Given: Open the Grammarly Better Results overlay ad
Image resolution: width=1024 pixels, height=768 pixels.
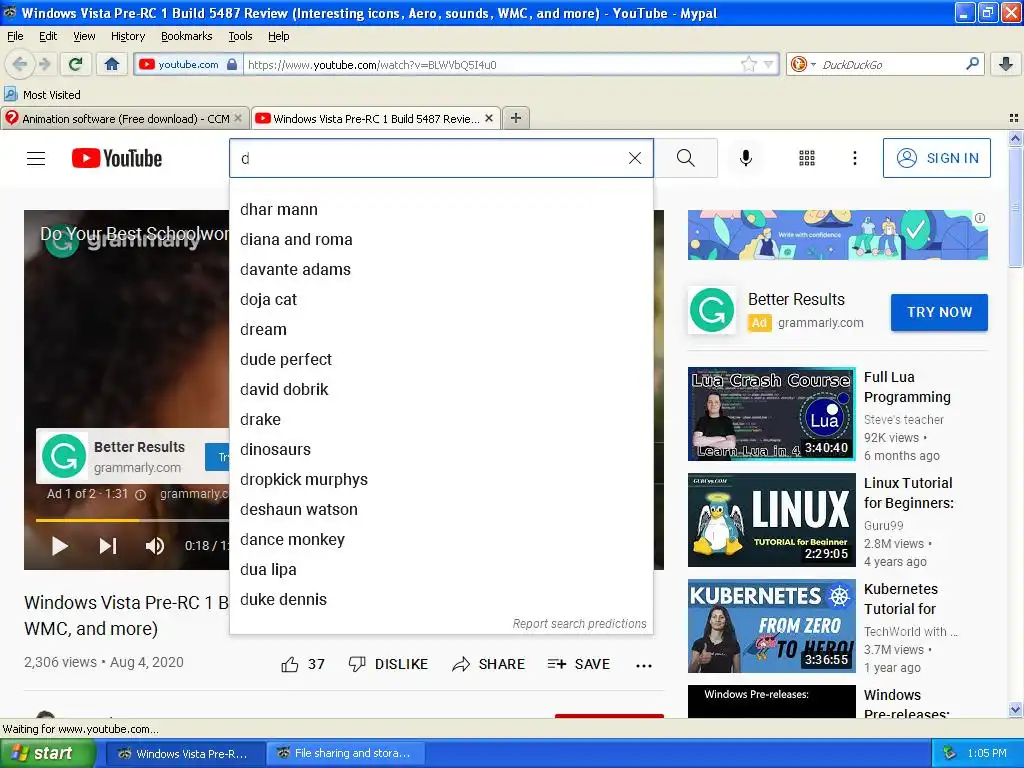Looking at the screenshot, I should click(133, 456).
